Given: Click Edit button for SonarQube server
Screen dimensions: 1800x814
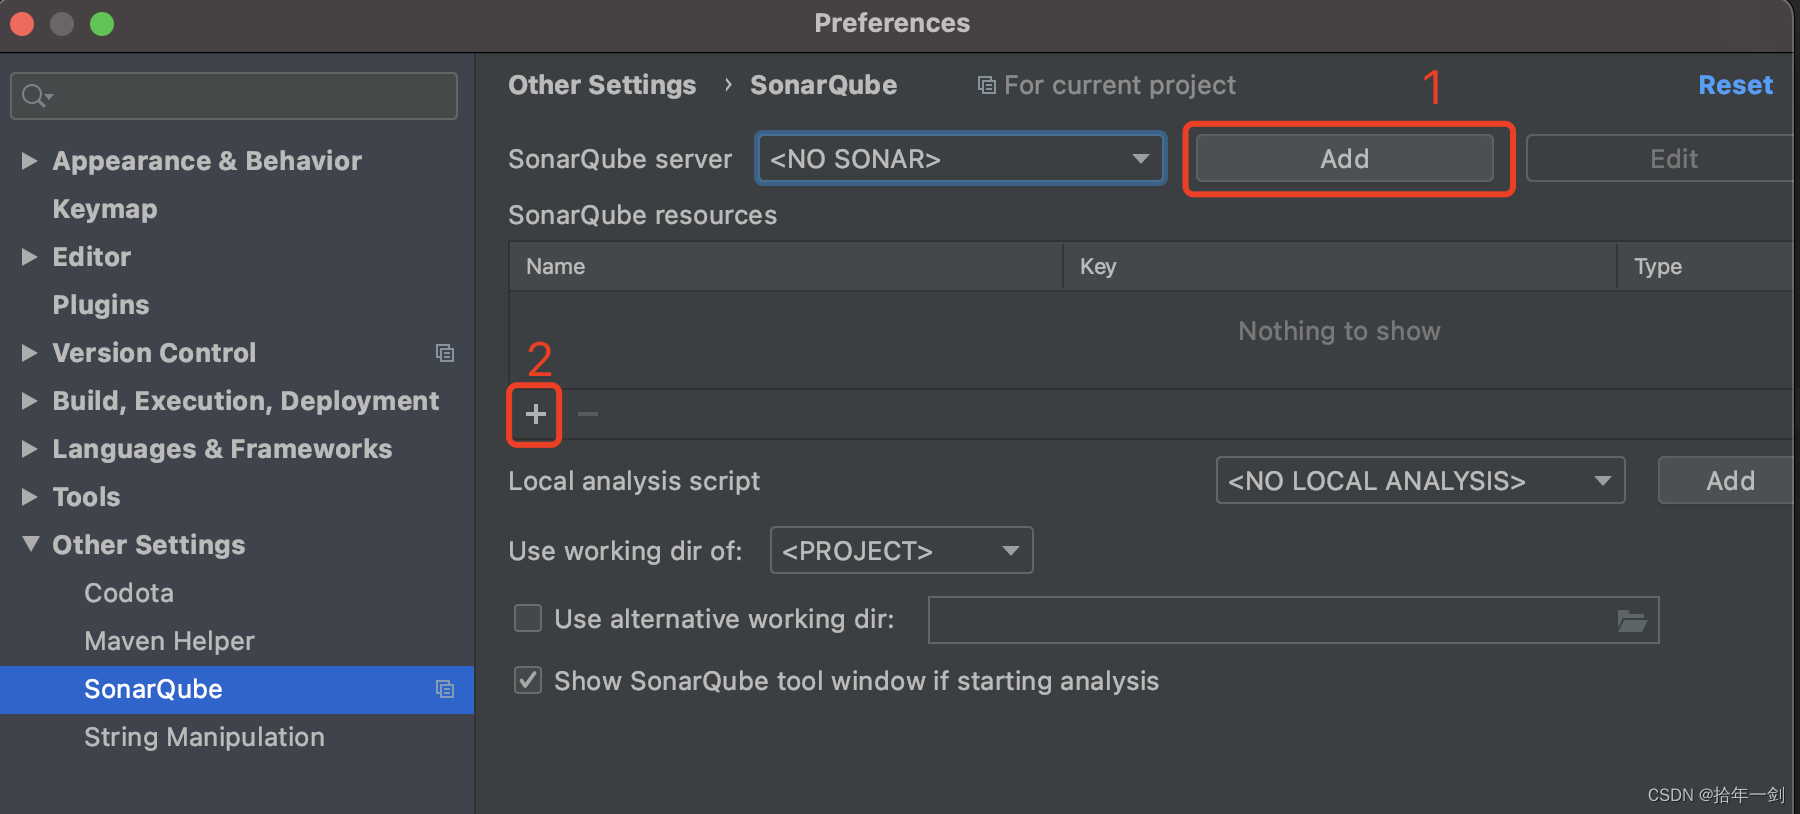Looking at the screenshot, I should pyautogui.click(x=1662, y=158).
